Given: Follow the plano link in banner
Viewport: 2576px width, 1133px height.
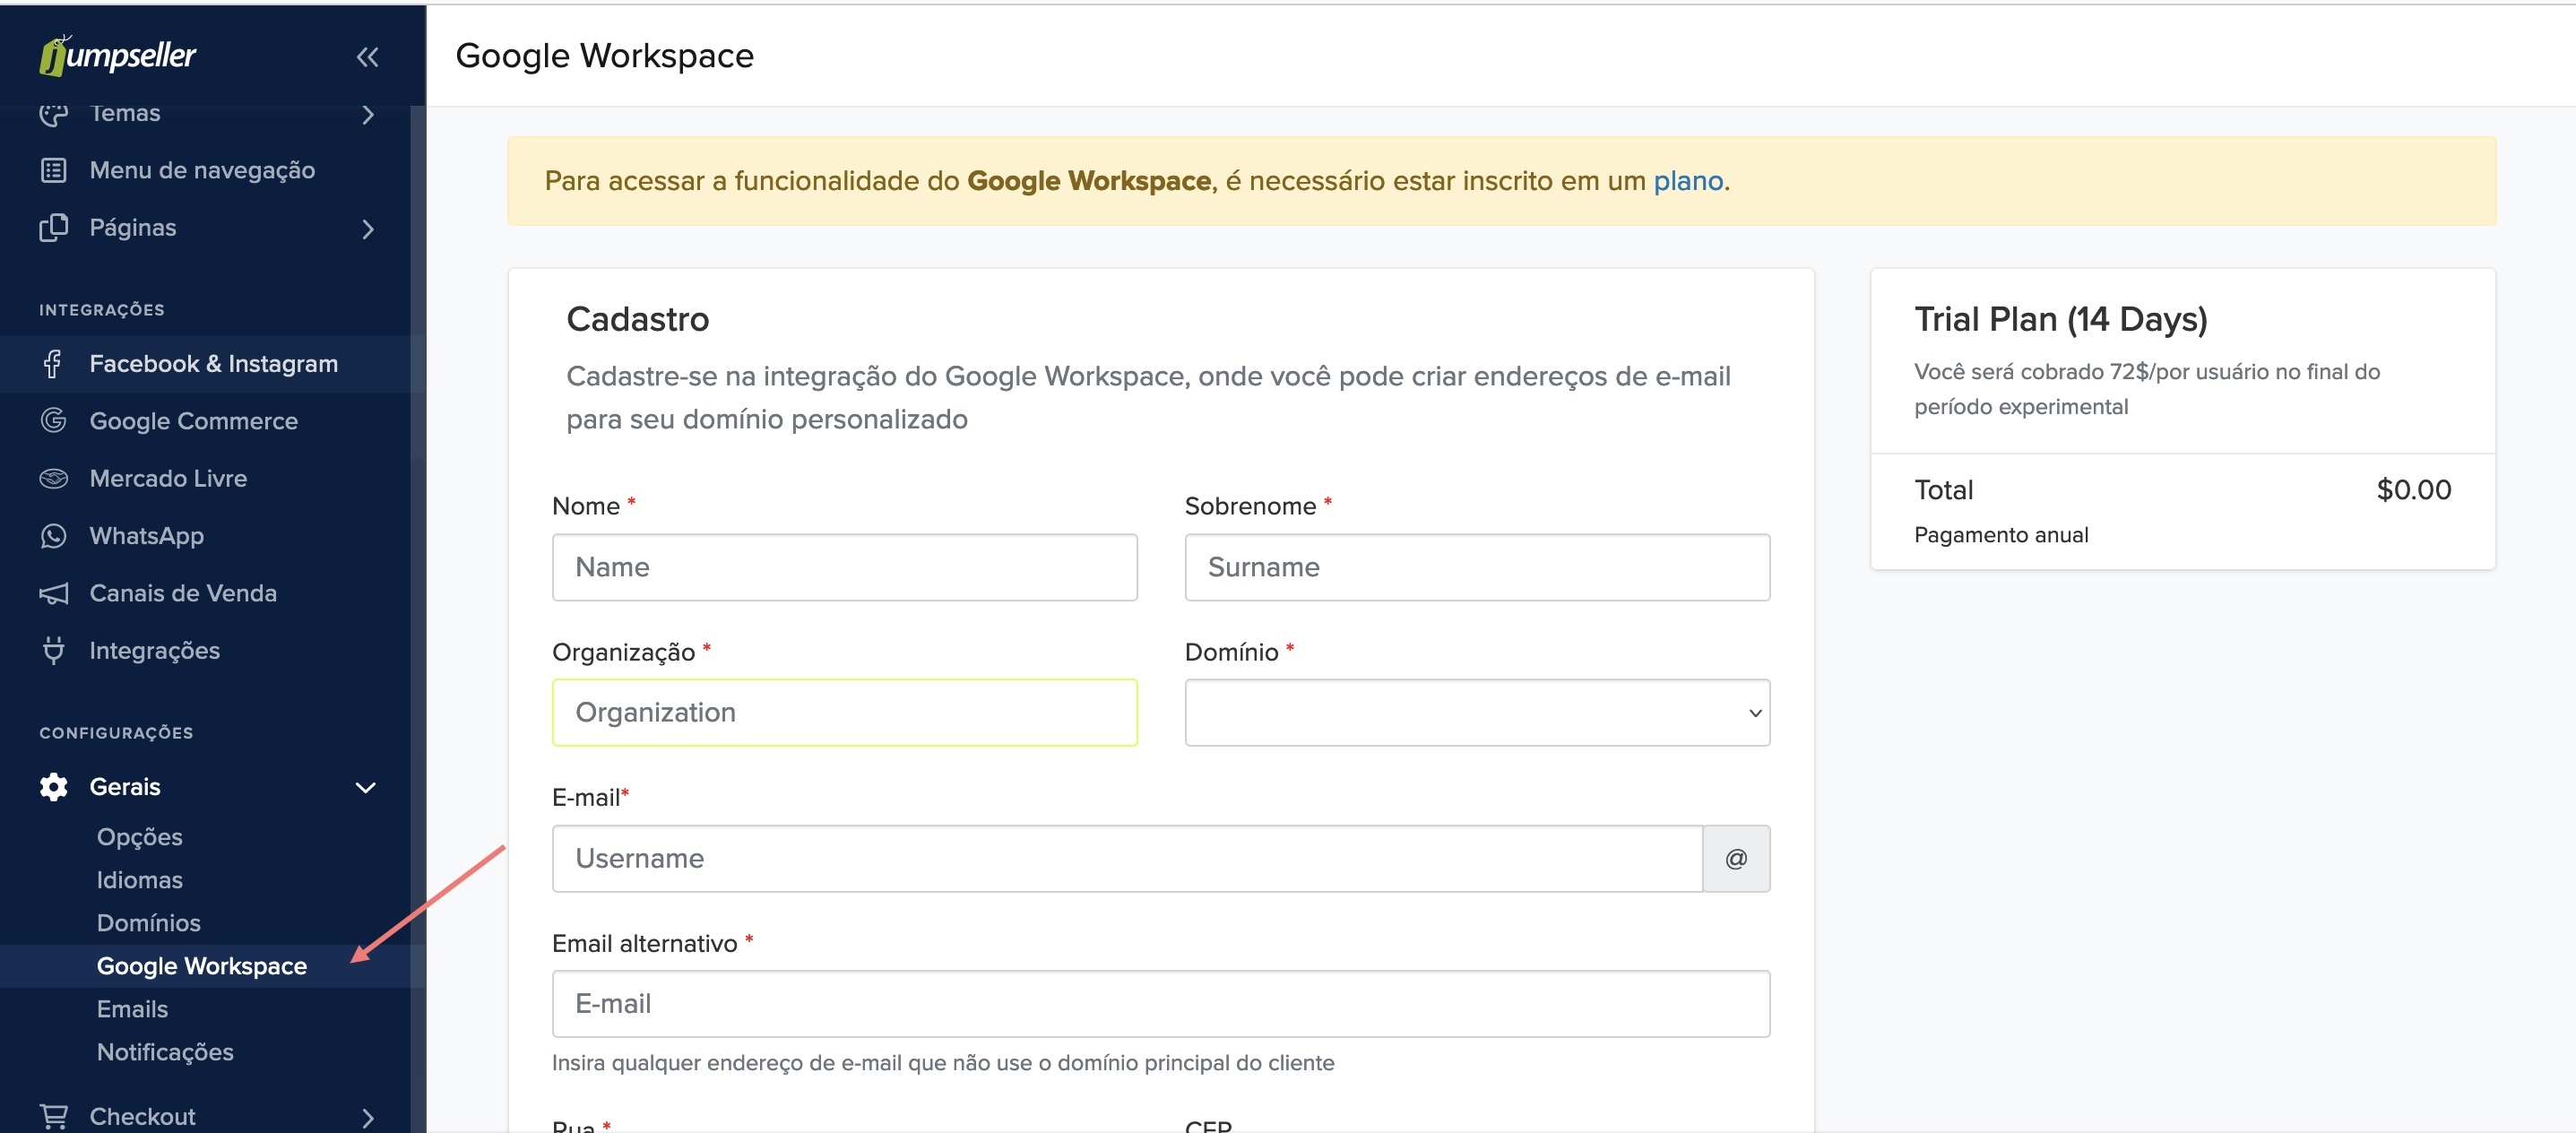Looking at the screenshot, I should [x=1687, y=181].
